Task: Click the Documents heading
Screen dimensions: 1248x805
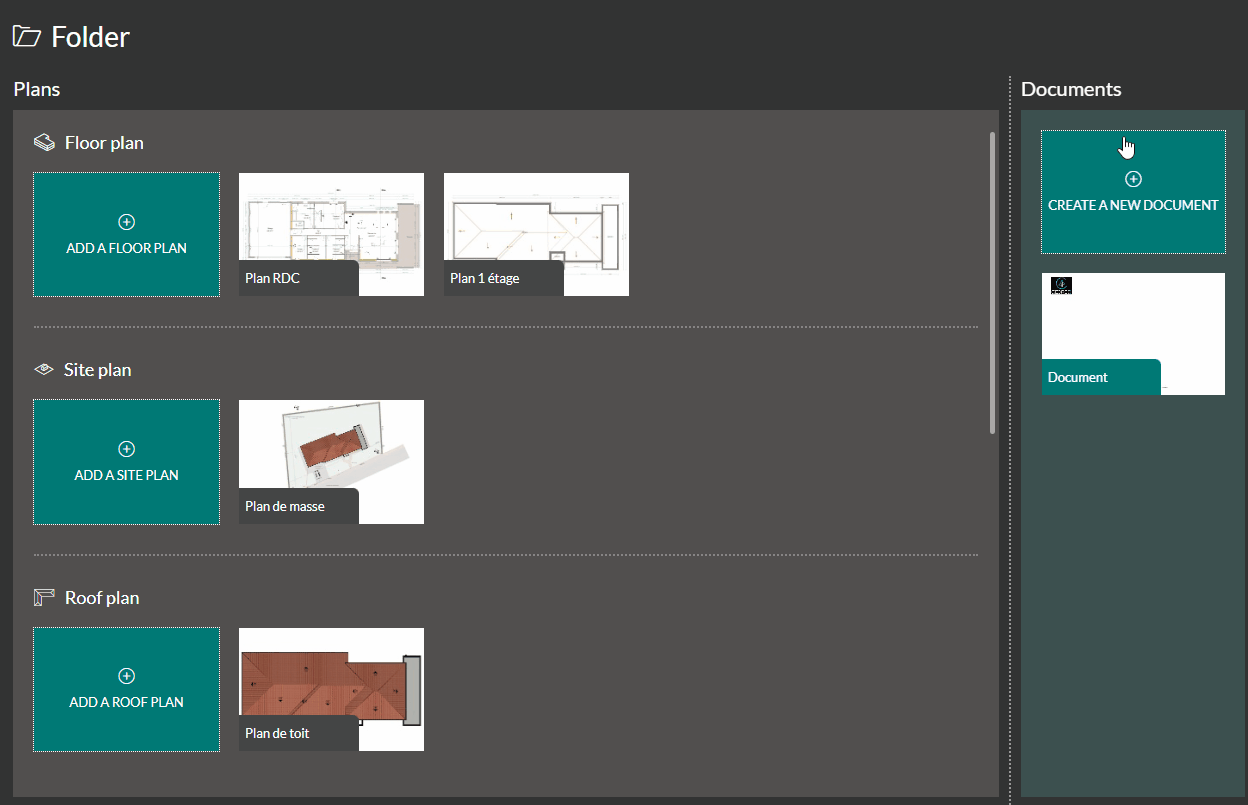Action: pos(1071,90)
